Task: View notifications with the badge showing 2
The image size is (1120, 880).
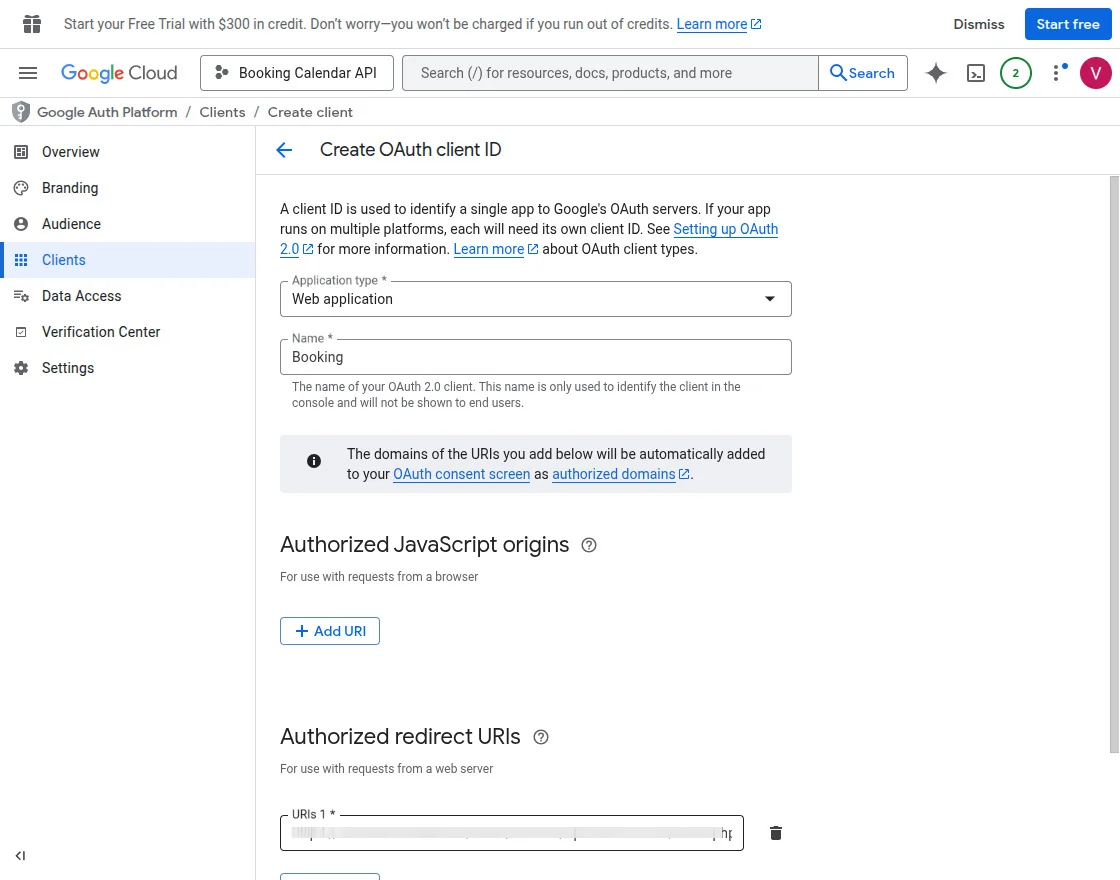Action: [1016, 72]
